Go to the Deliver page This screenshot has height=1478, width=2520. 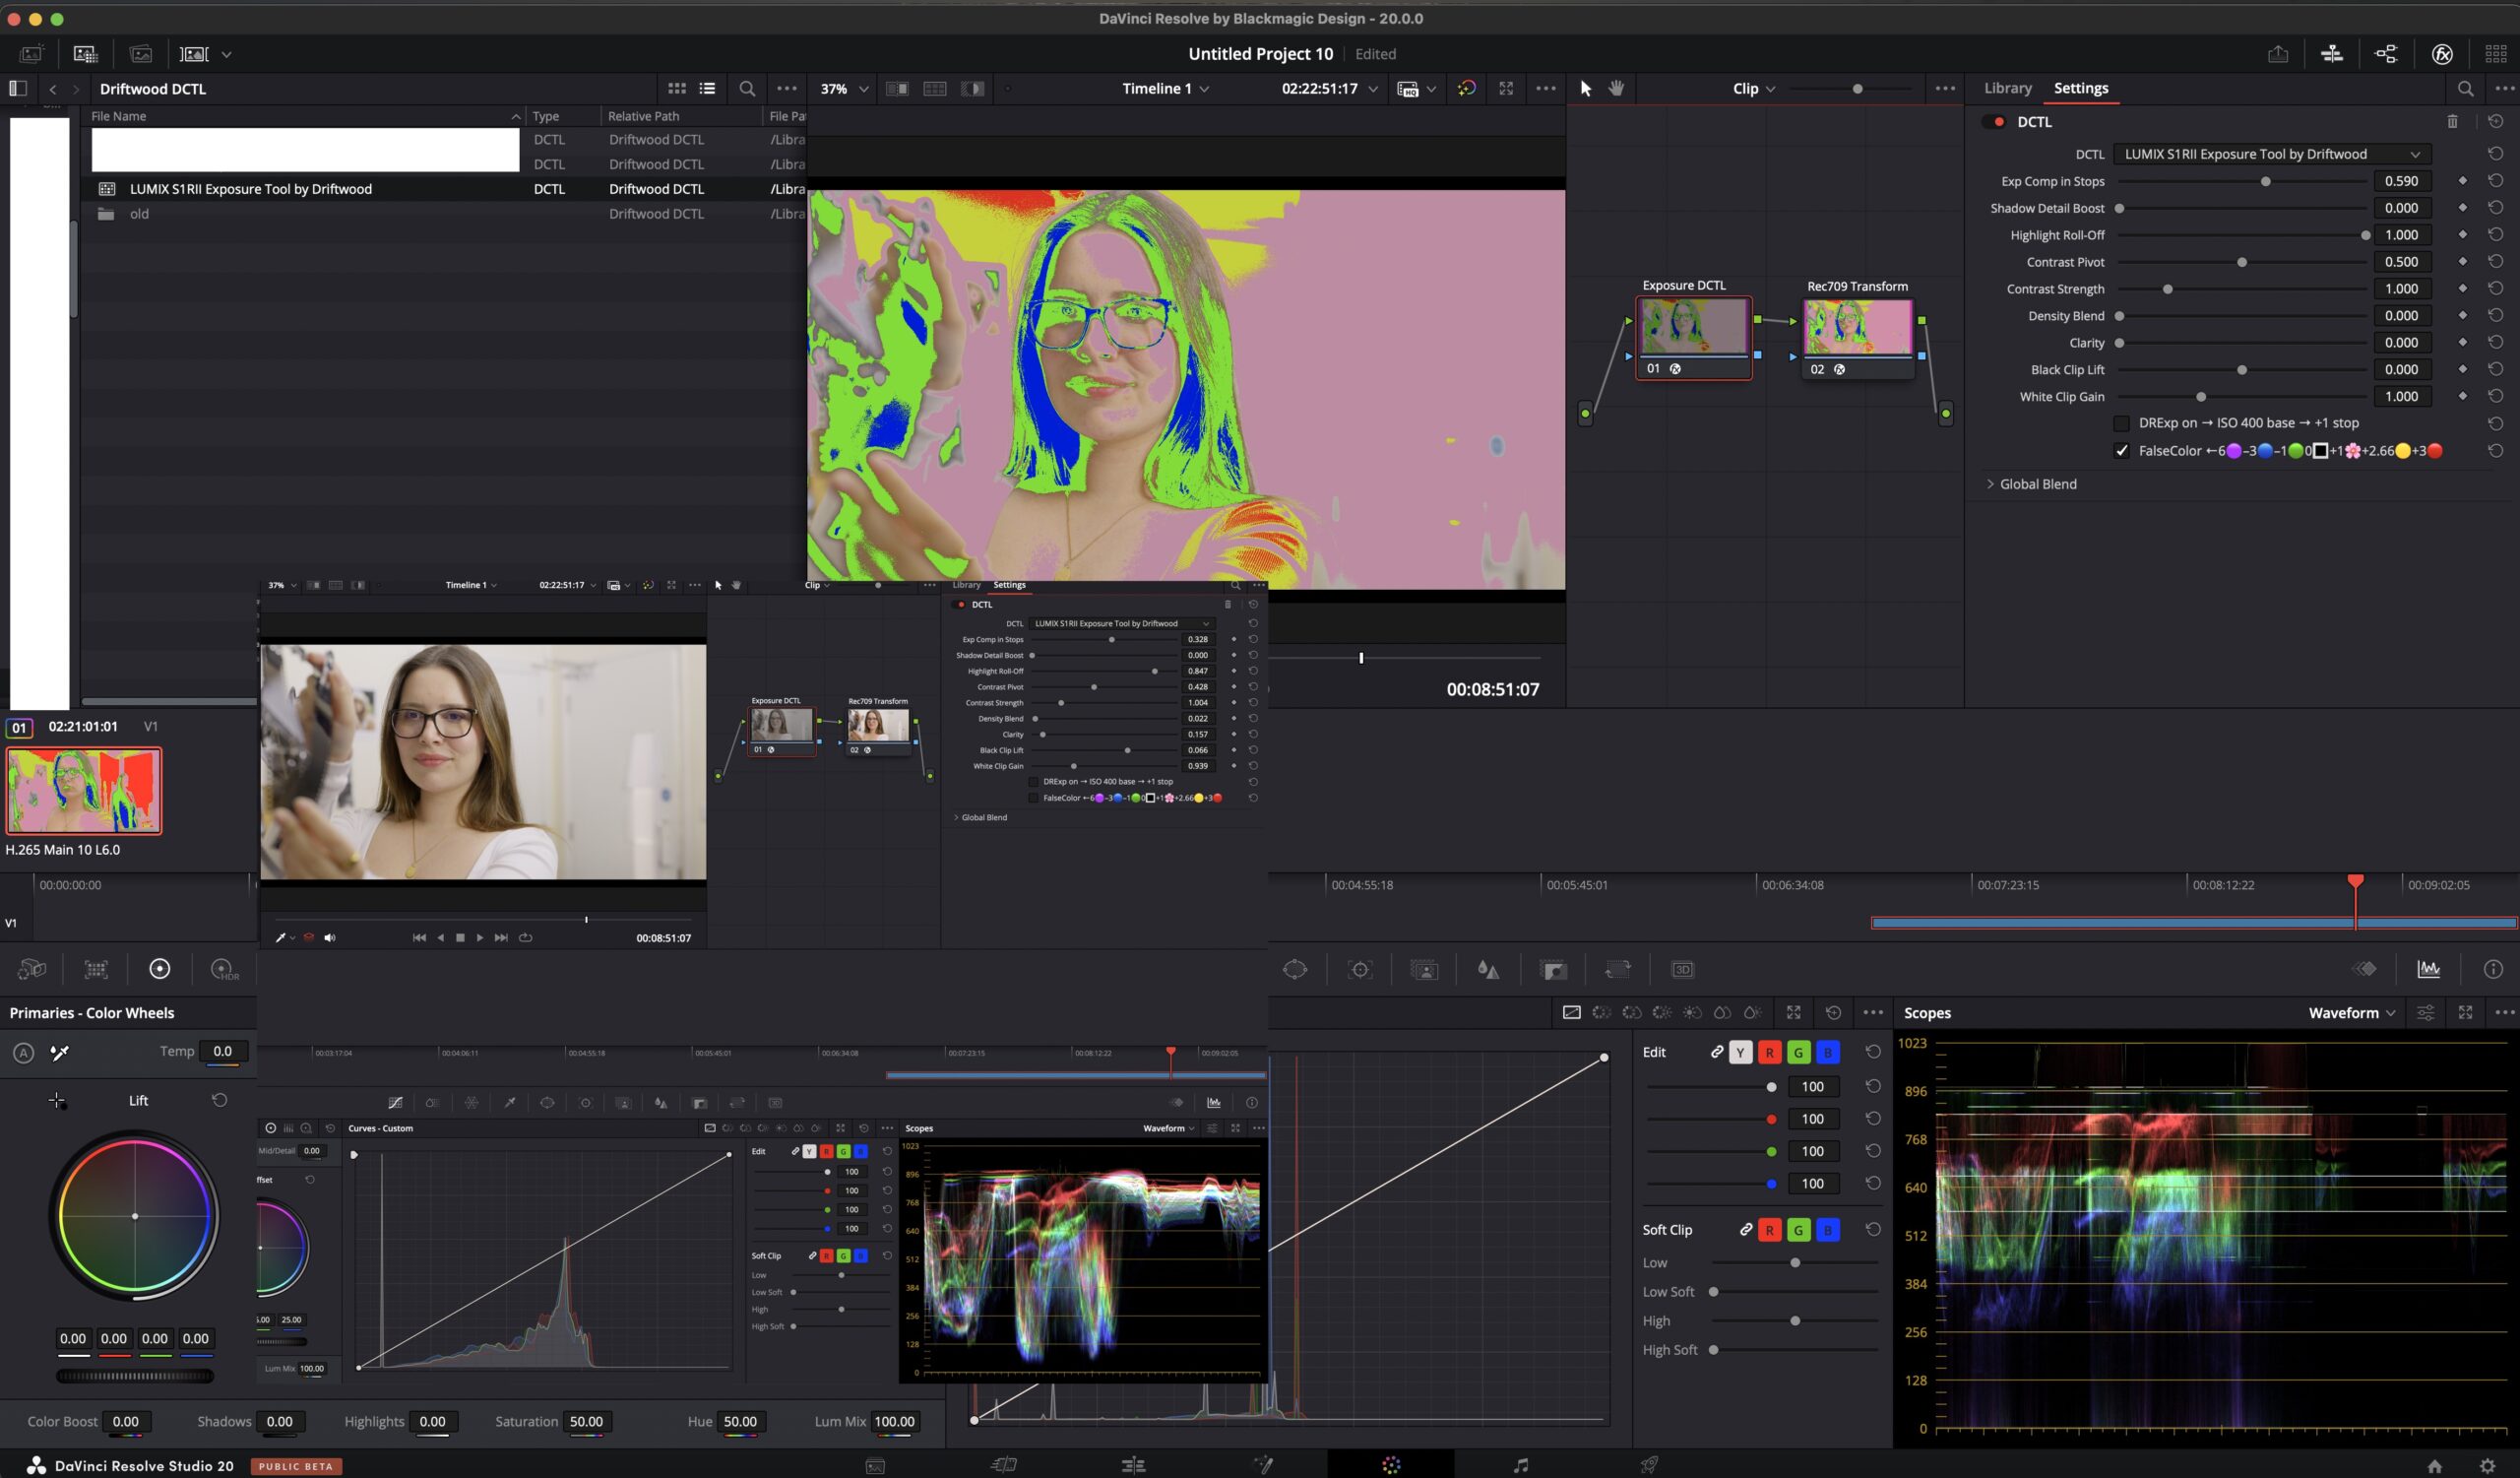click(1649, 1465)
